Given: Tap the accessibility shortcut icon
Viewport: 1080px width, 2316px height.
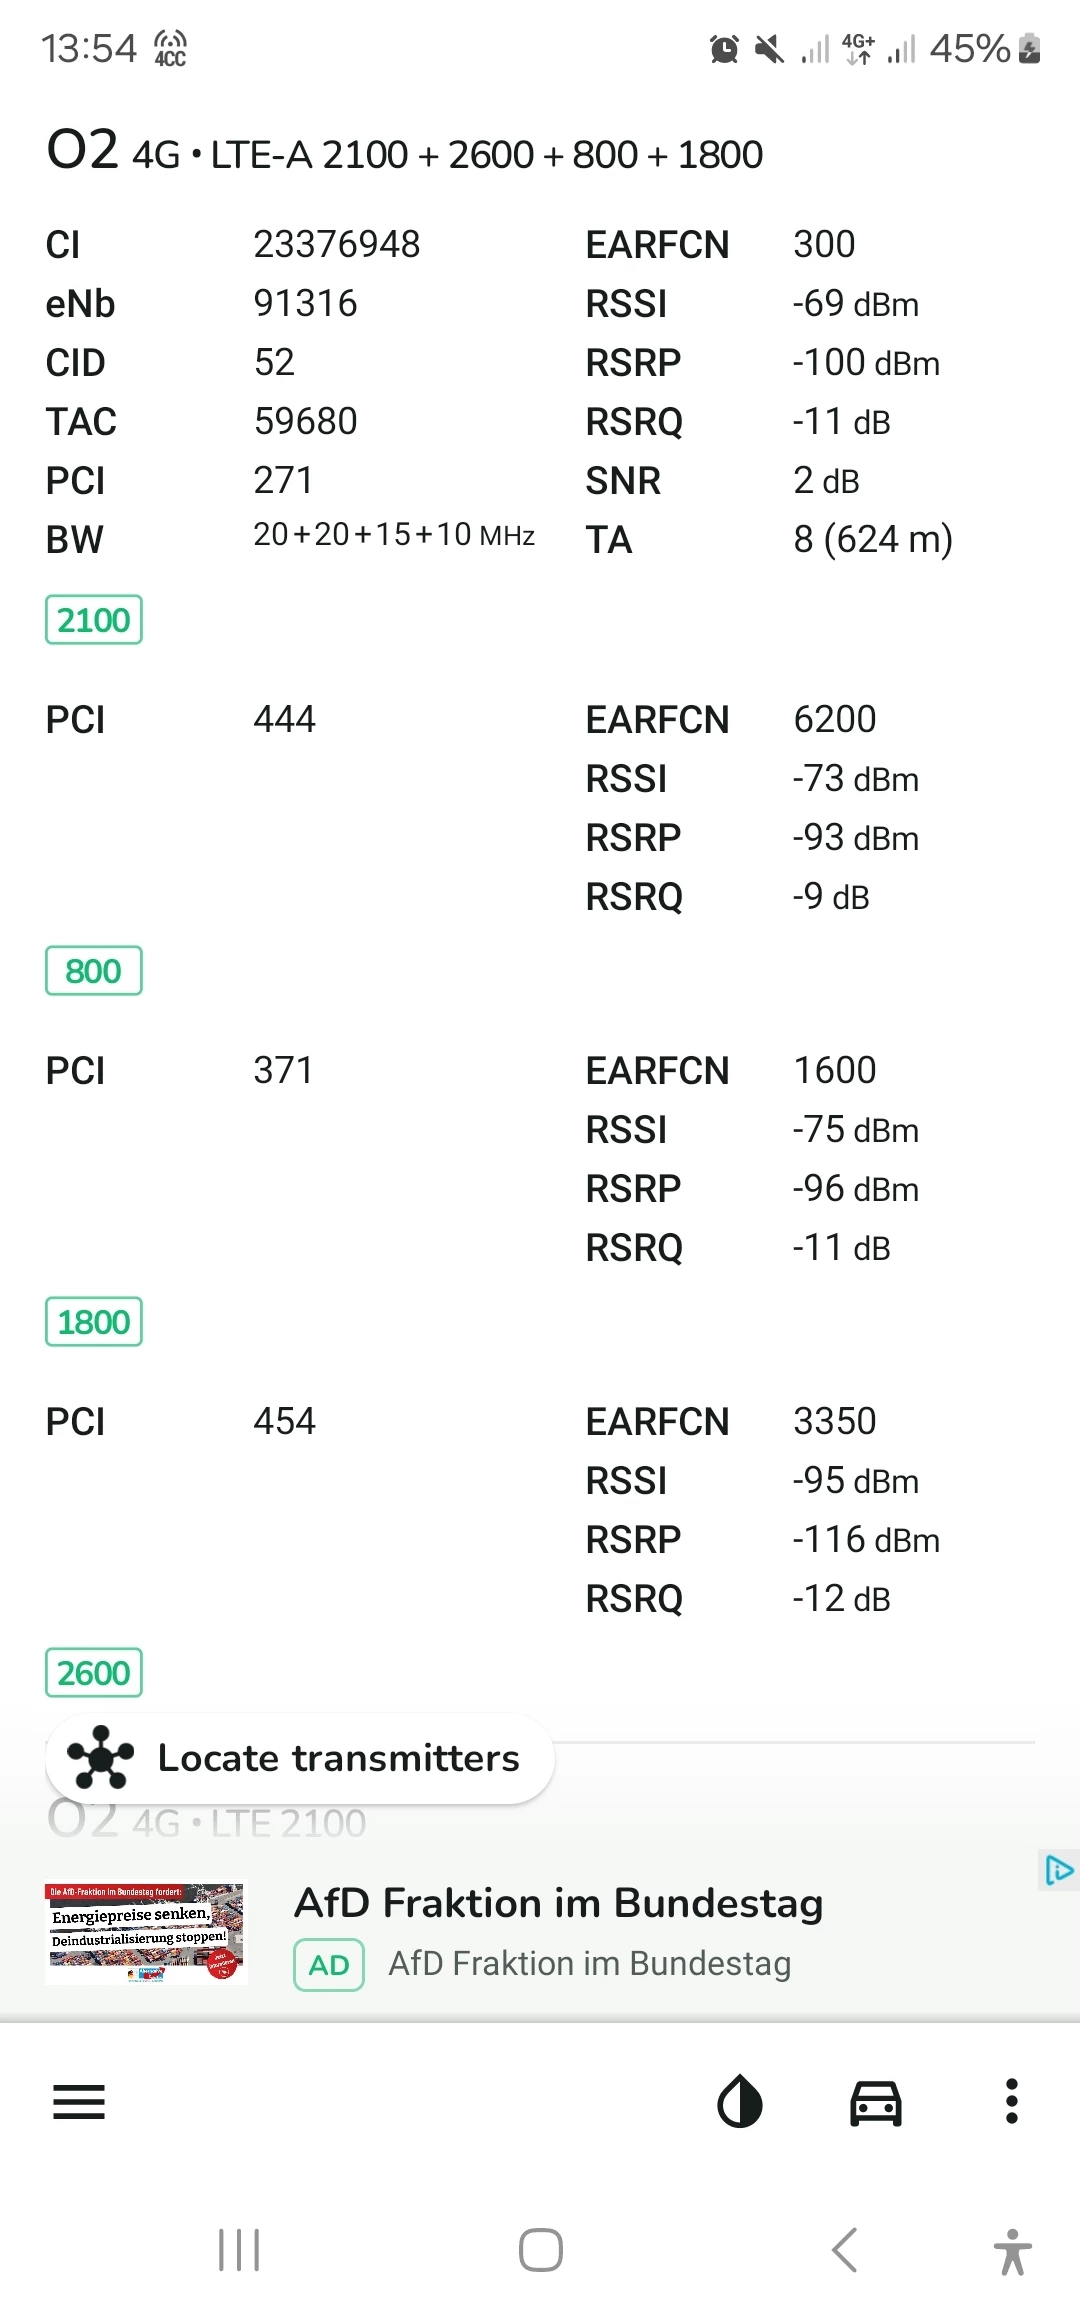Looking at the screenshot, I should (1012, 2252).
